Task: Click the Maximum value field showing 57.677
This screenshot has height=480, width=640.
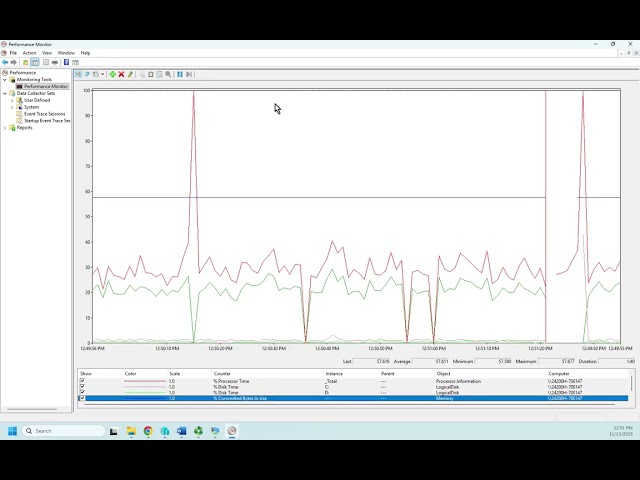Action: (557, 361)
